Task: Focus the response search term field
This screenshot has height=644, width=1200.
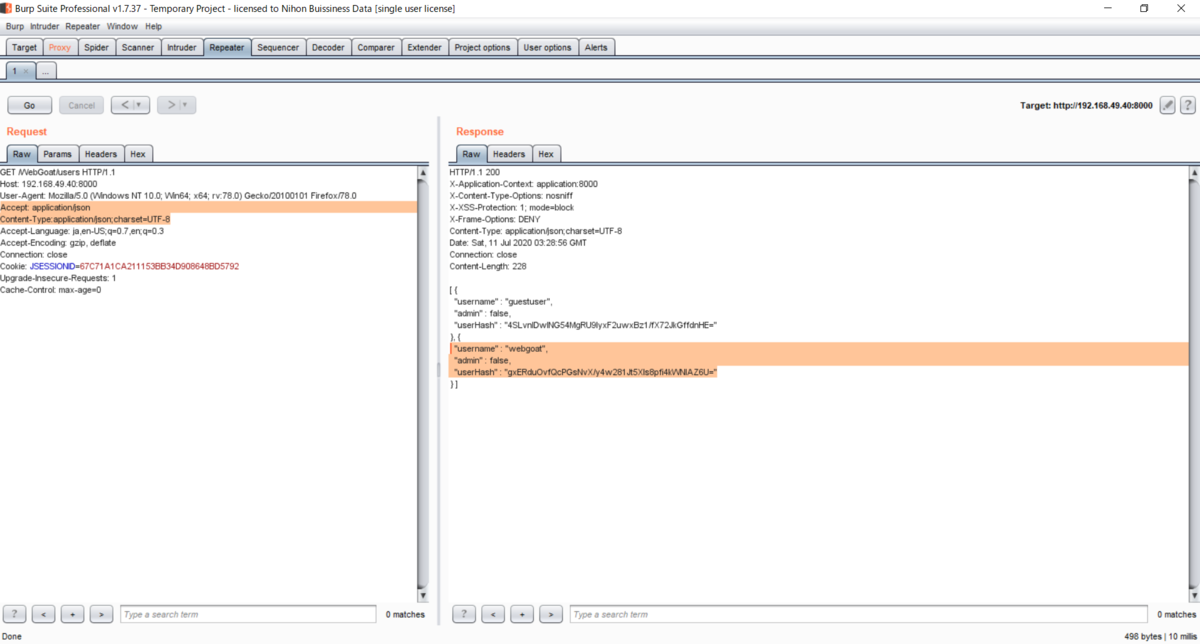Action: tap(859, 614)
